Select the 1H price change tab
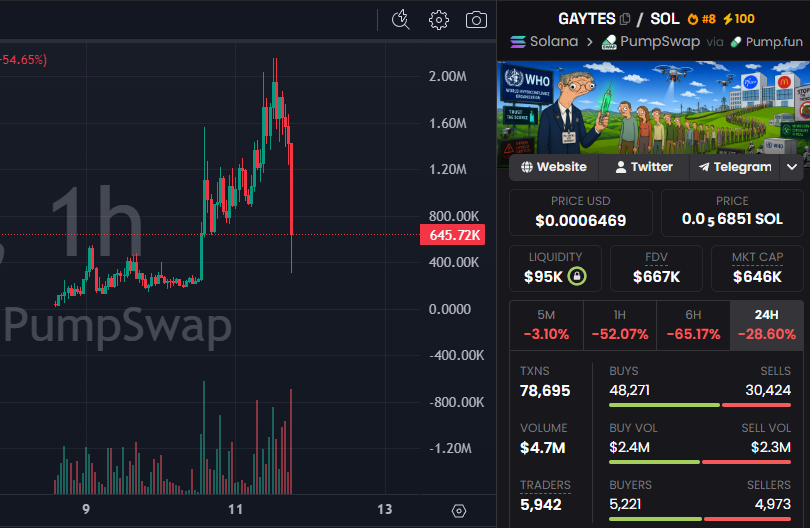Viewport: 810px width, 528px height. pos(620,325)
